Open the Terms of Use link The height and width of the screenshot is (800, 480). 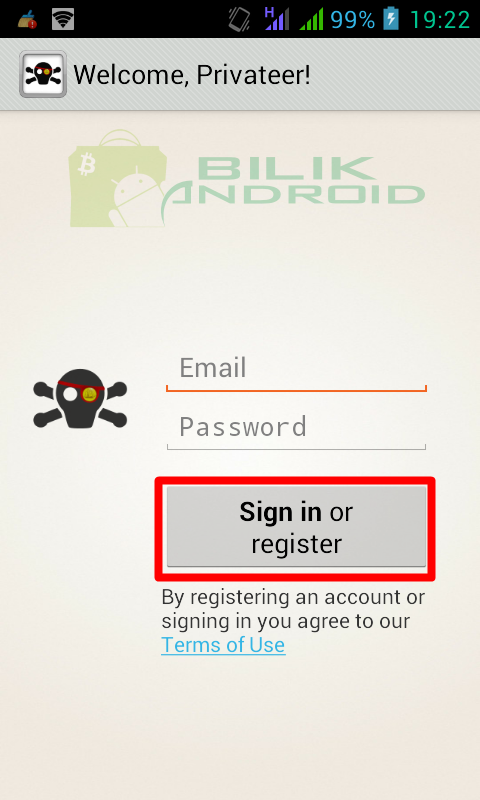point(223,645)
